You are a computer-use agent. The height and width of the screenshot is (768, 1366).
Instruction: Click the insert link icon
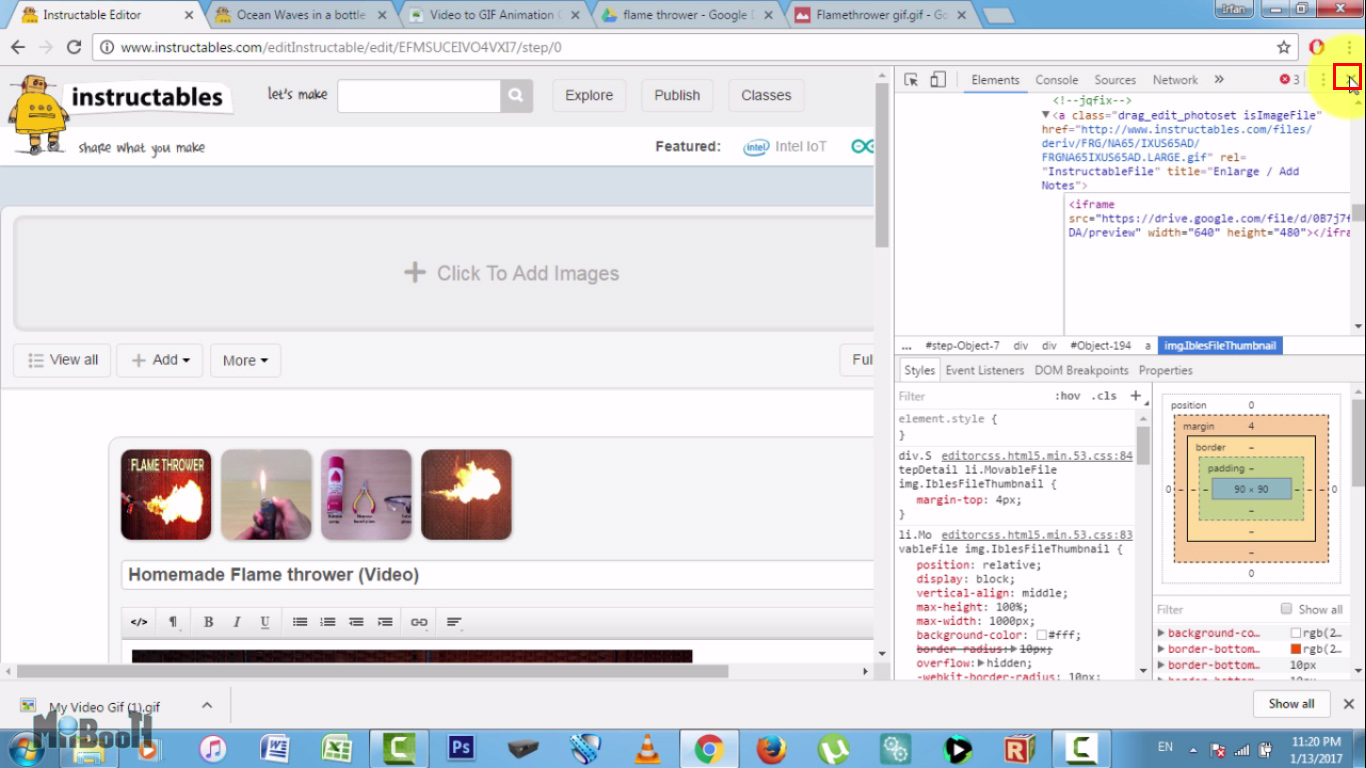419,622
